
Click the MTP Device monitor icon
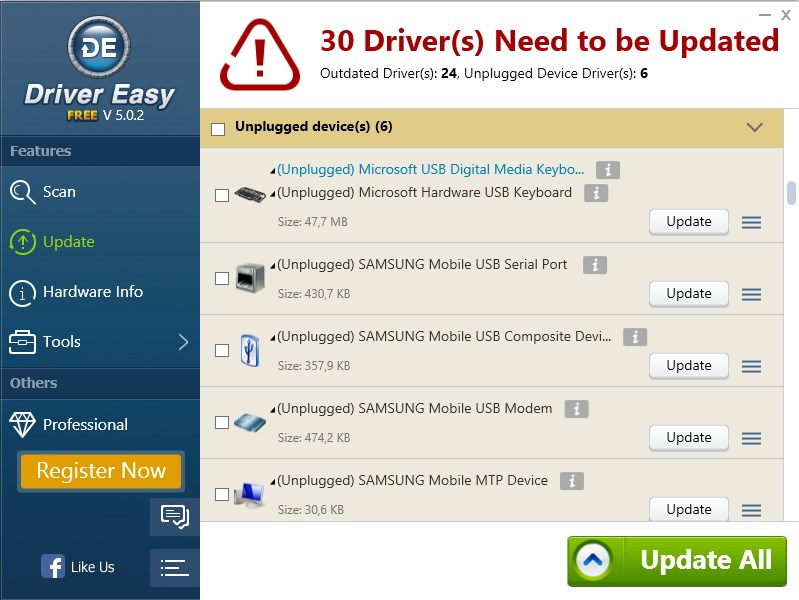(249, 494)
